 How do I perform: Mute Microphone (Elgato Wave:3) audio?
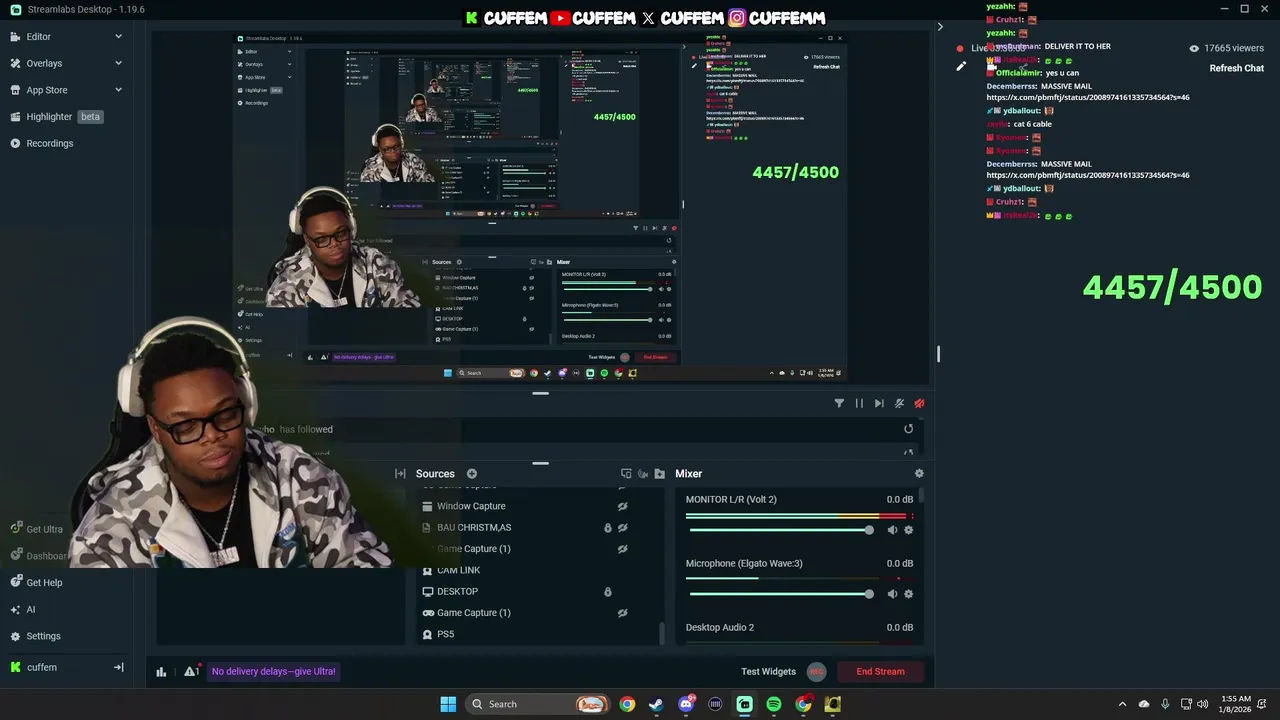click(x=892, y=594)
